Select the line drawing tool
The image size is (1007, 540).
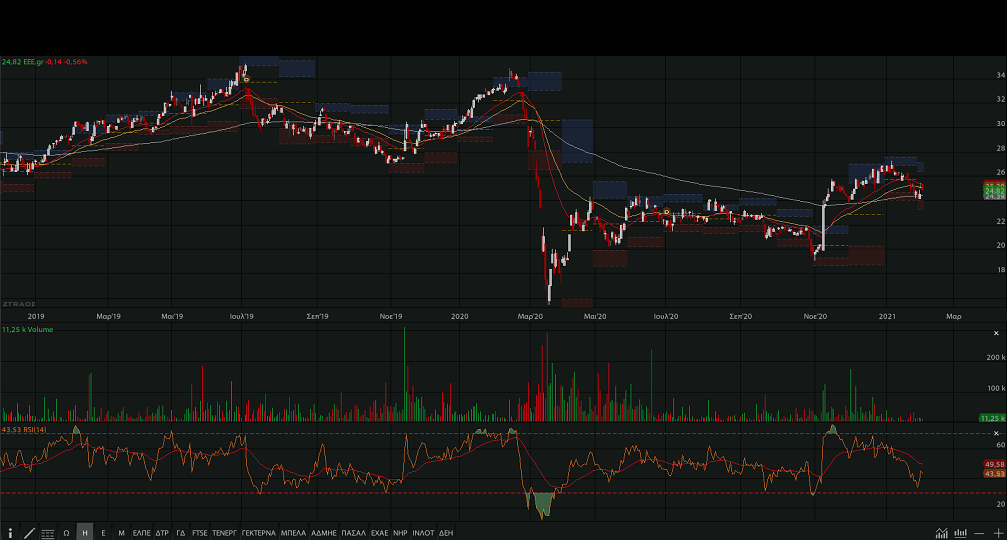coord(29,533)
